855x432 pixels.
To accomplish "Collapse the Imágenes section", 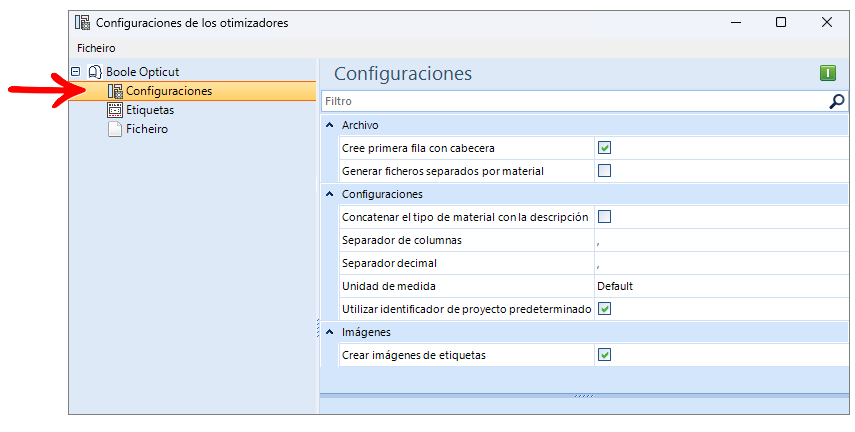I will (x=329, y=332).
